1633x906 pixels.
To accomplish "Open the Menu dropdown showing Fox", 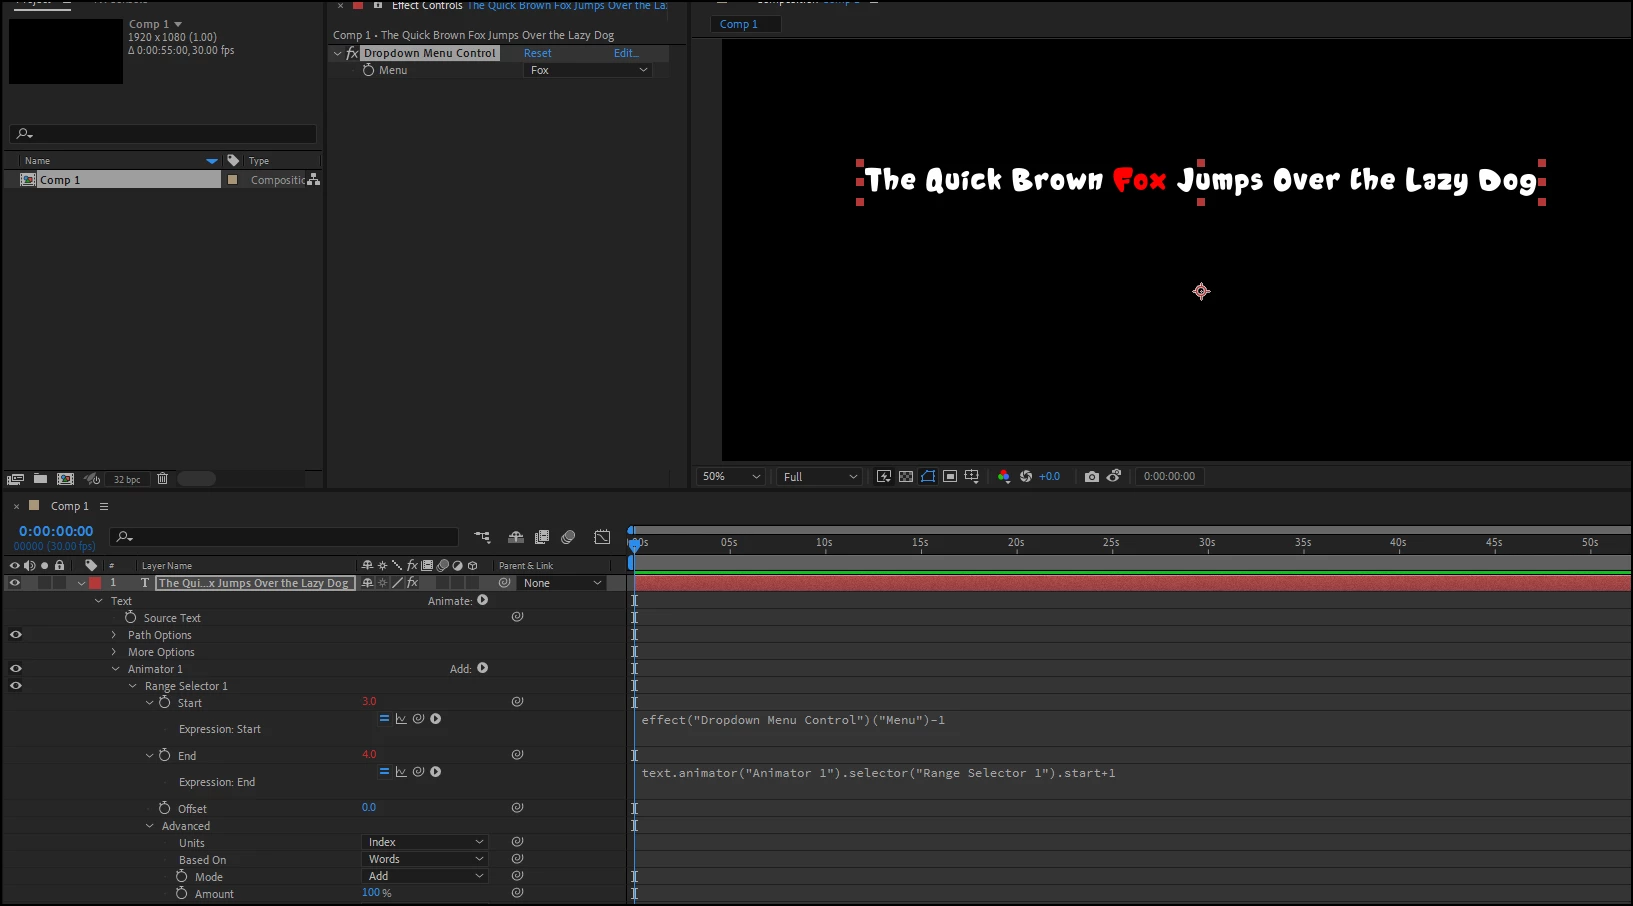I will pyautogui.click(x=588, y=70).
